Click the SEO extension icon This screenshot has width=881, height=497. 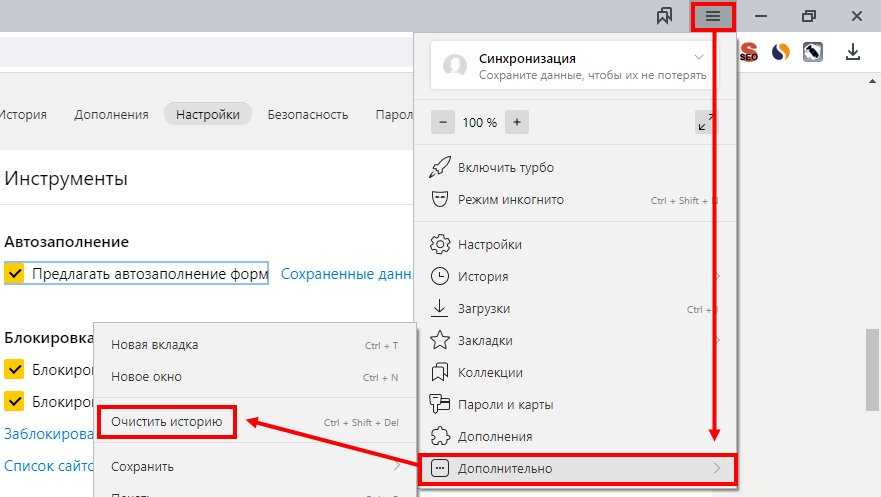748,52
